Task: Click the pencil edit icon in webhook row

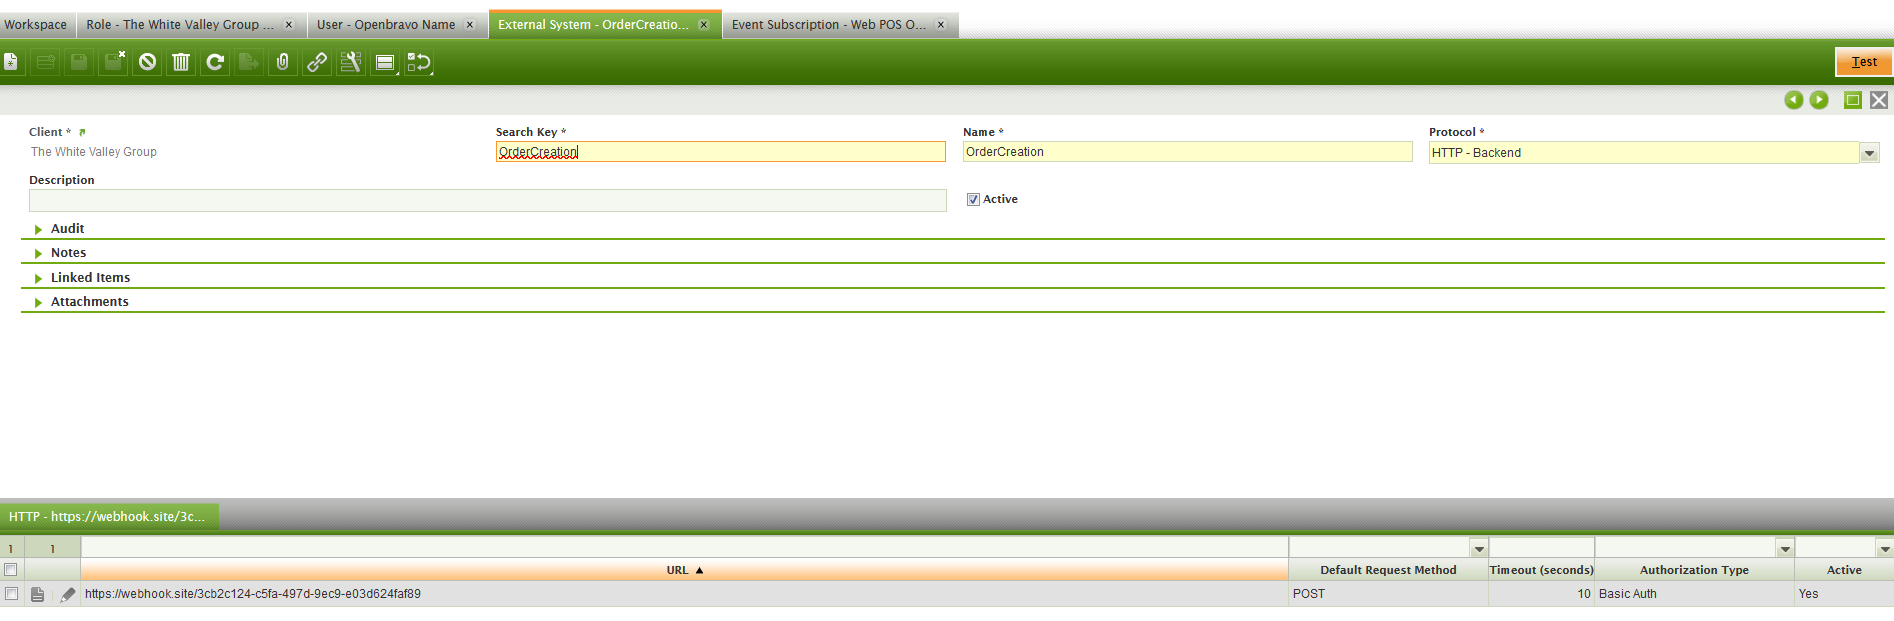Action: 67,594
